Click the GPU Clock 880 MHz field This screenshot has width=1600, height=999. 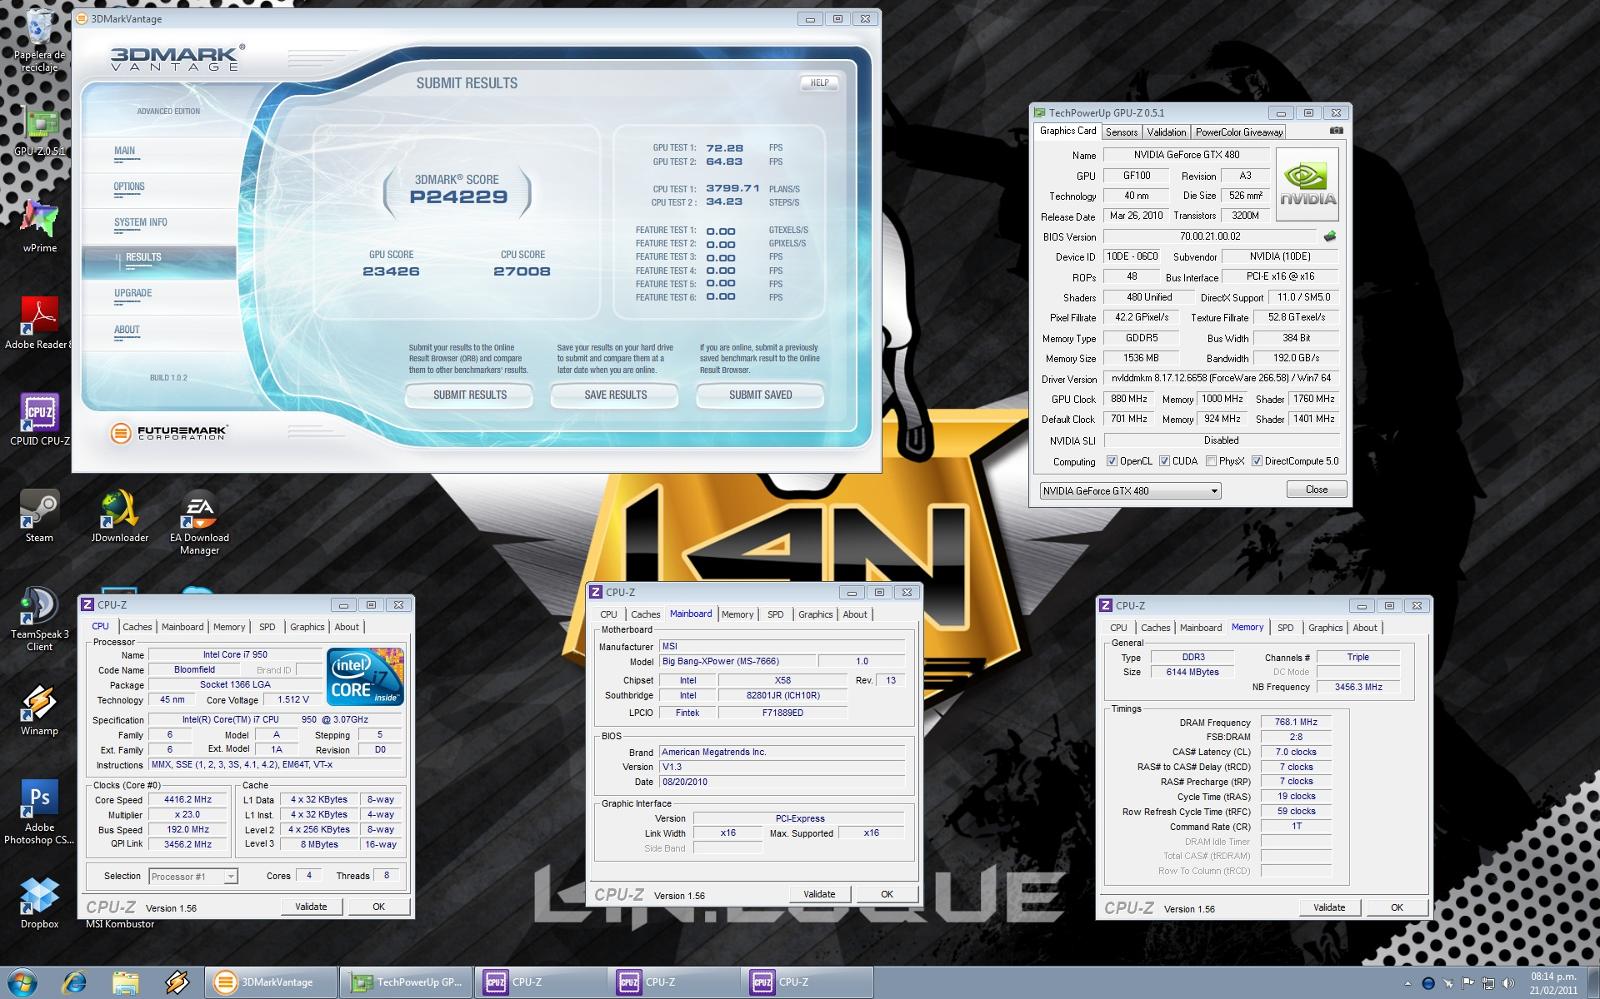[1129, 399]
